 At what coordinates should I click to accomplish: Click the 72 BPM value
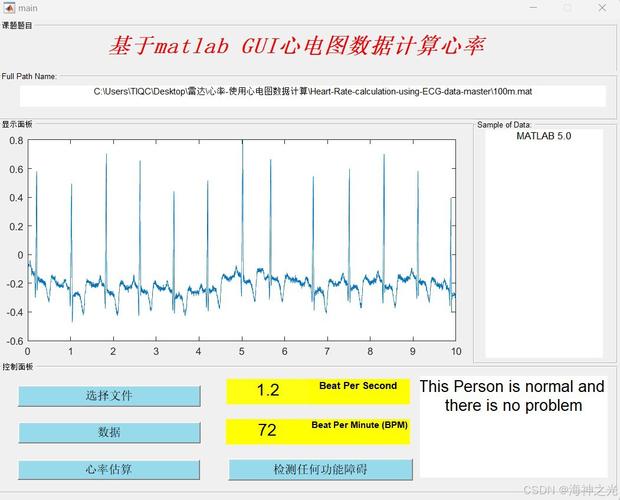(267, 431)
